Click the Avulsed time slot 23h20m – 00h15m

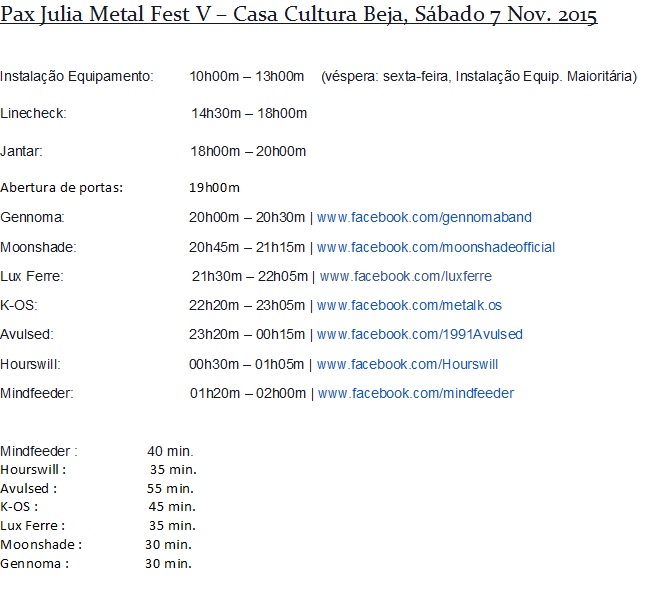coord(247,334)
